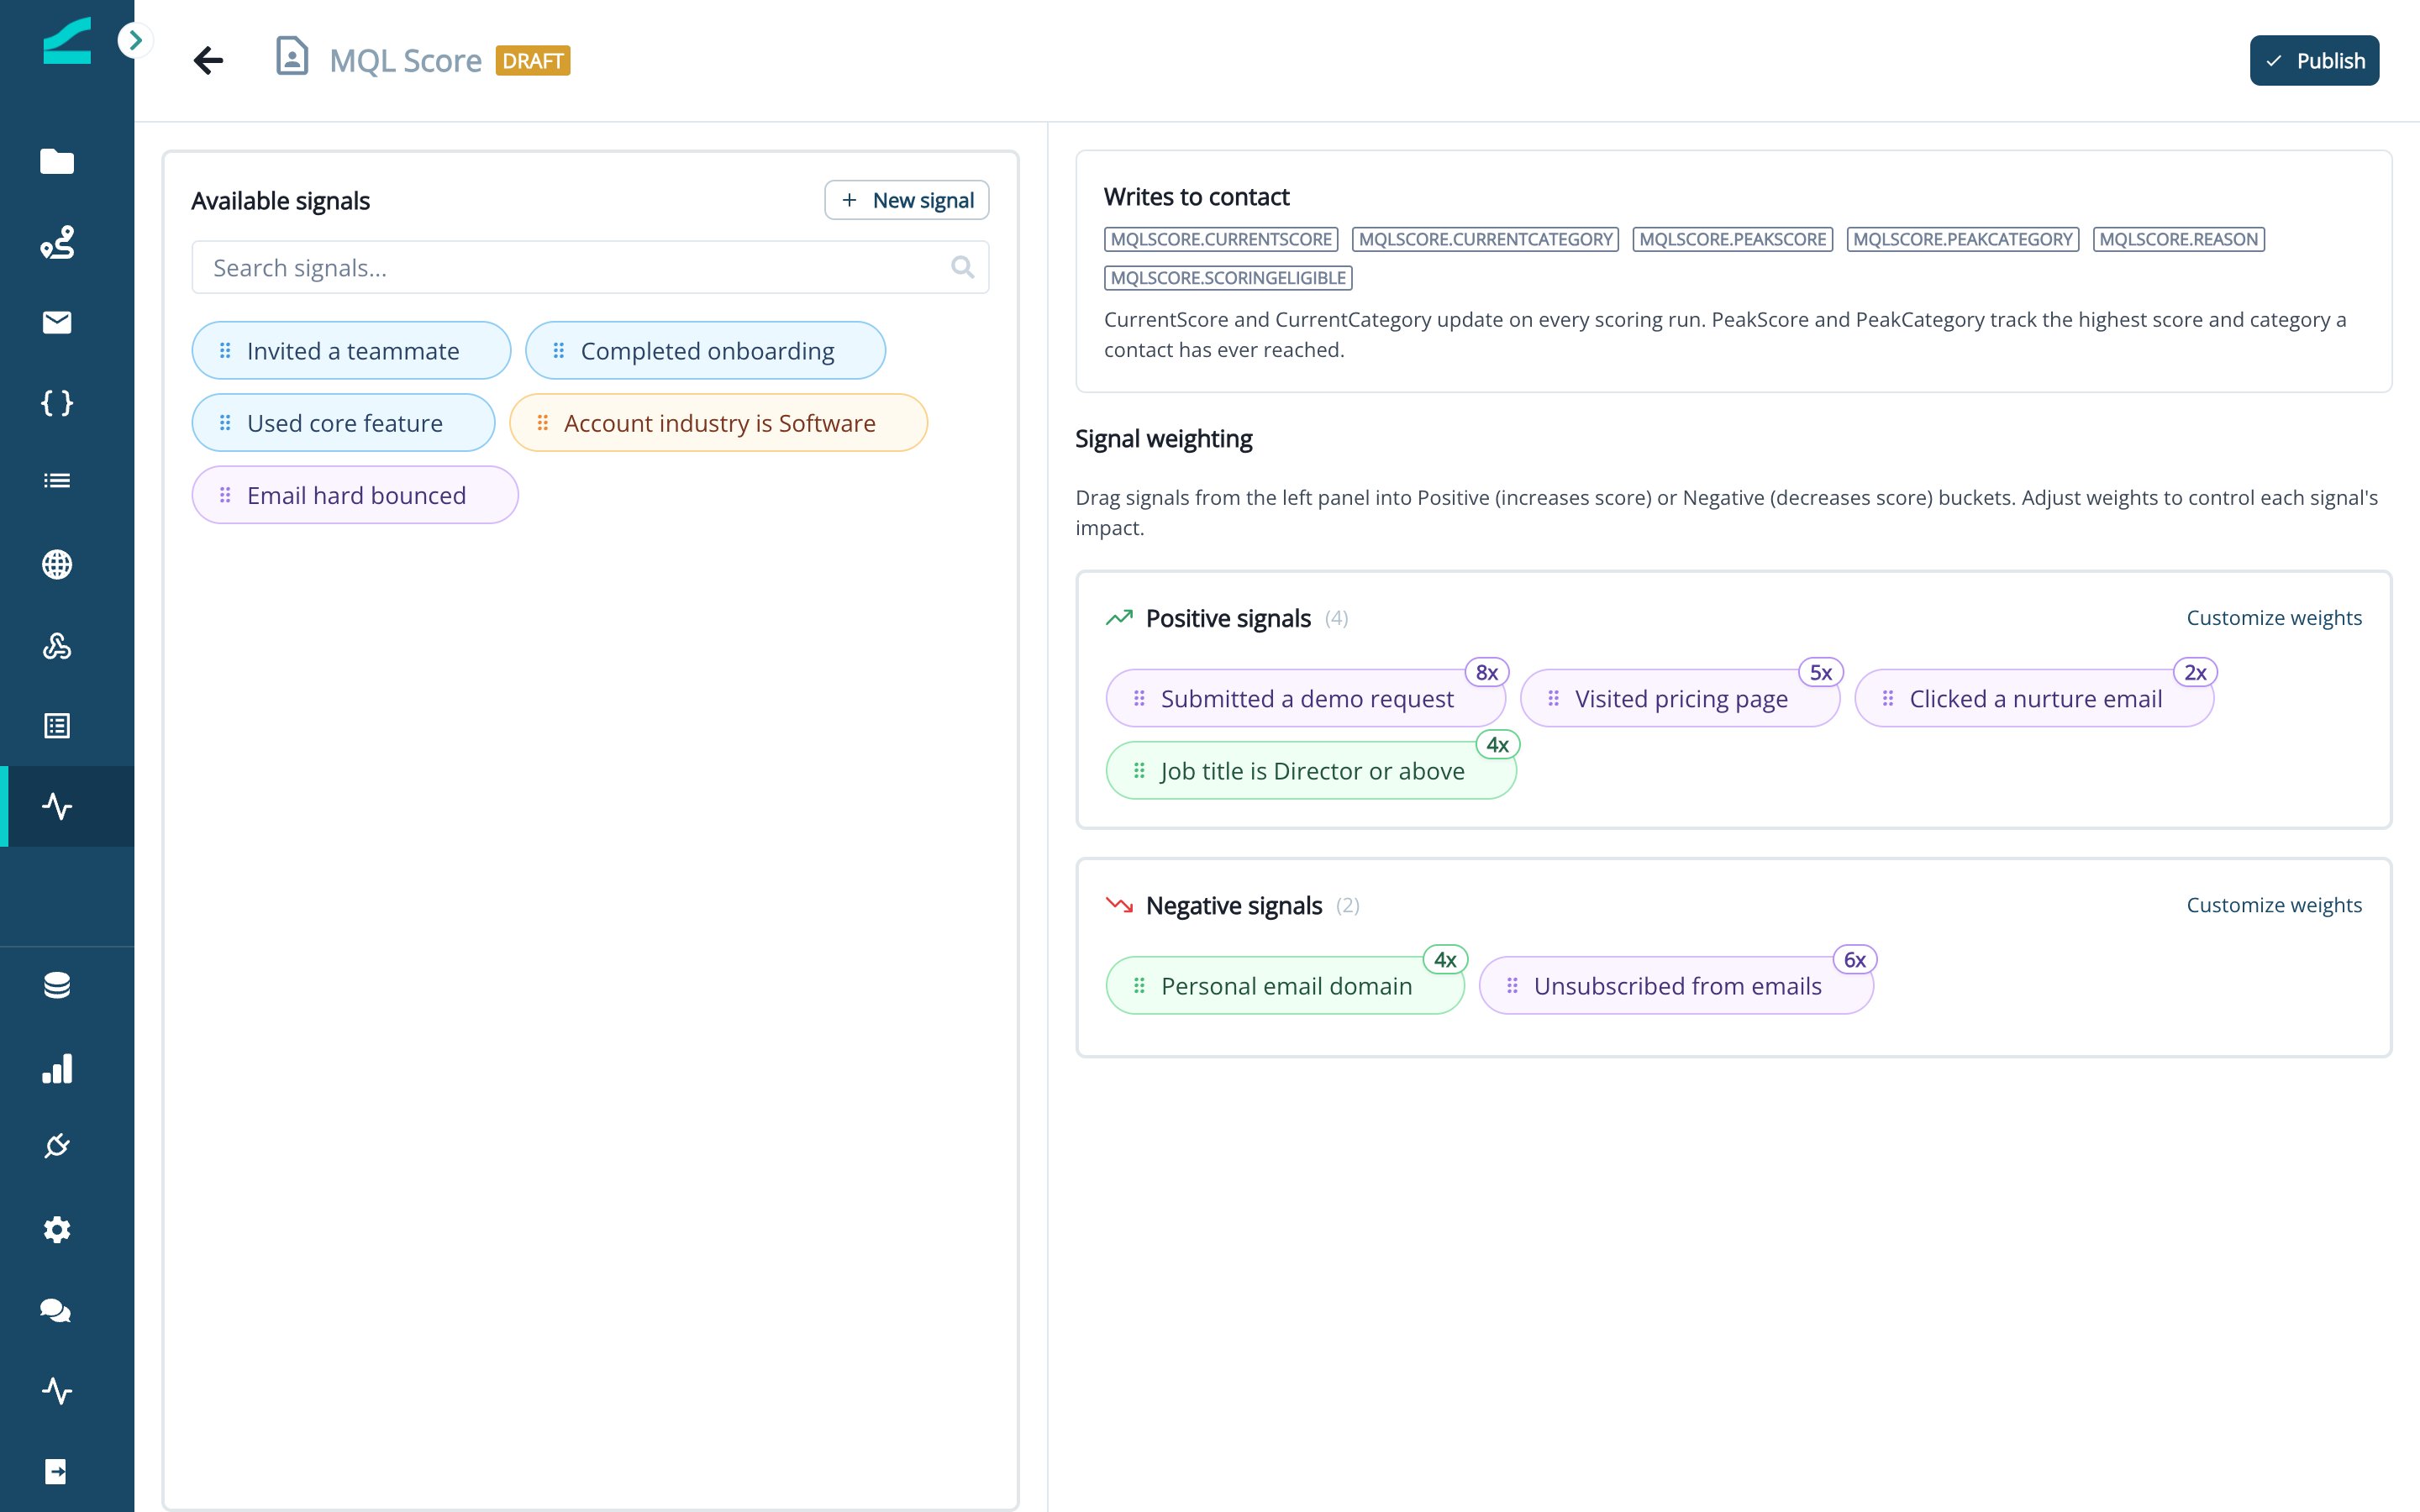Screen dimensions: 2420x1512
Task: Click the search magnifier icon
Action: (x=962, y=267)
